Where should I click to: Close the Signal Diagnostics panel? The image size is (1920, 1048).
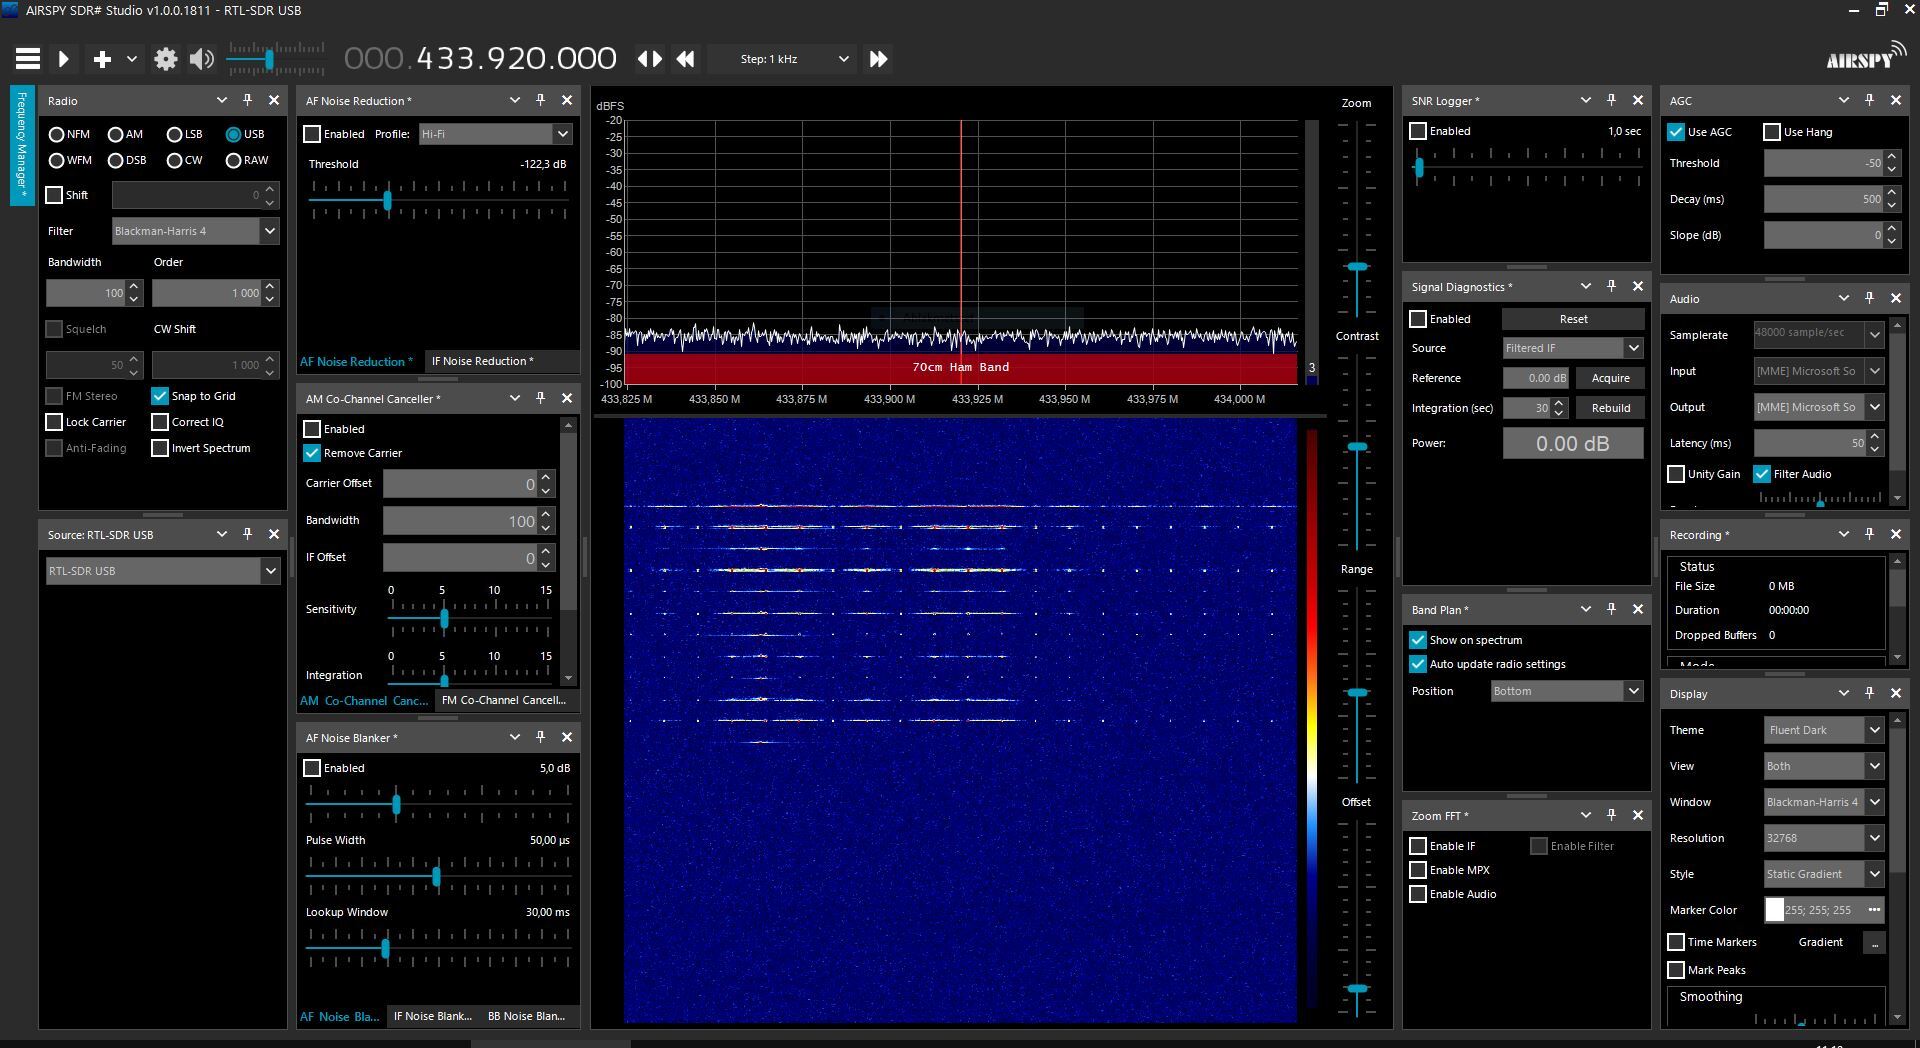tap(1638, 286)
